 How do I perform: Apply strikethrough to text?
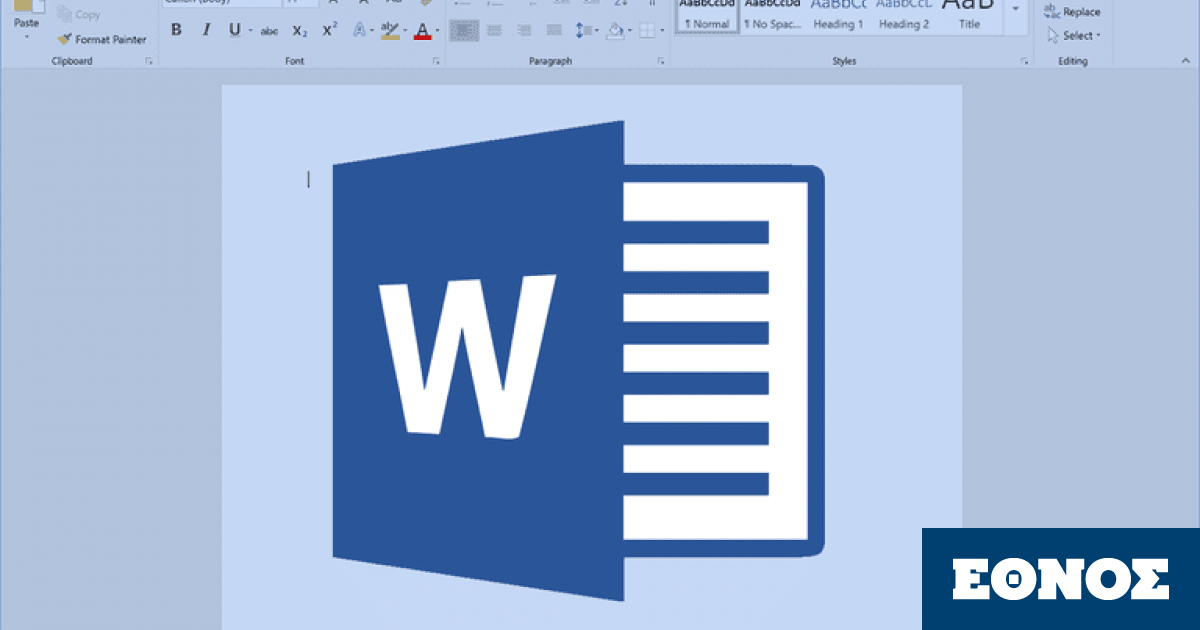[269, 31]
